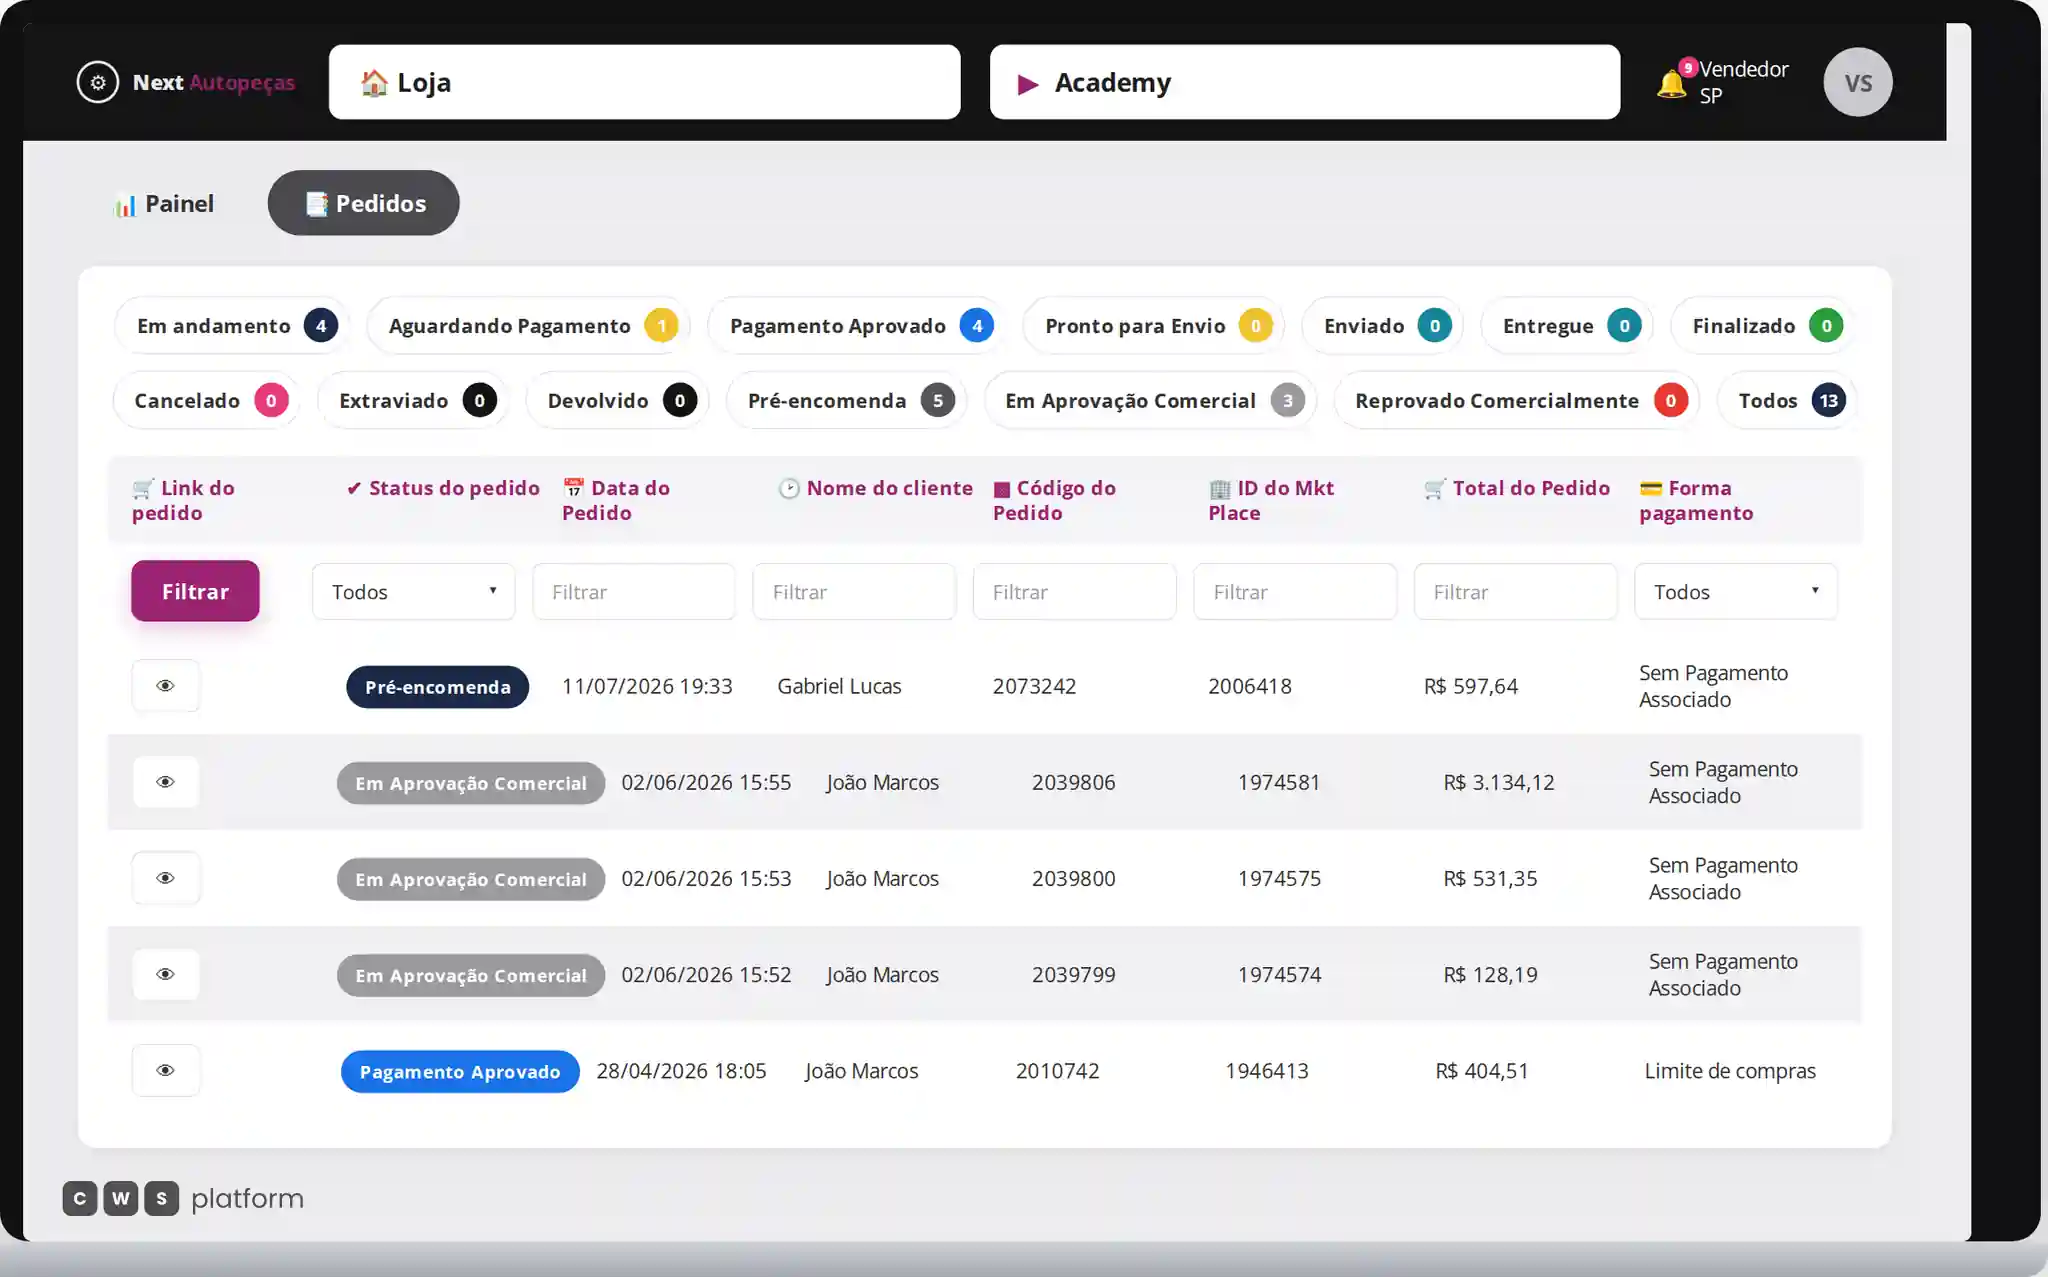Screen dimensions: 2048x1277
Task: View order 2039799 with its eye icon
Action: 166,974
